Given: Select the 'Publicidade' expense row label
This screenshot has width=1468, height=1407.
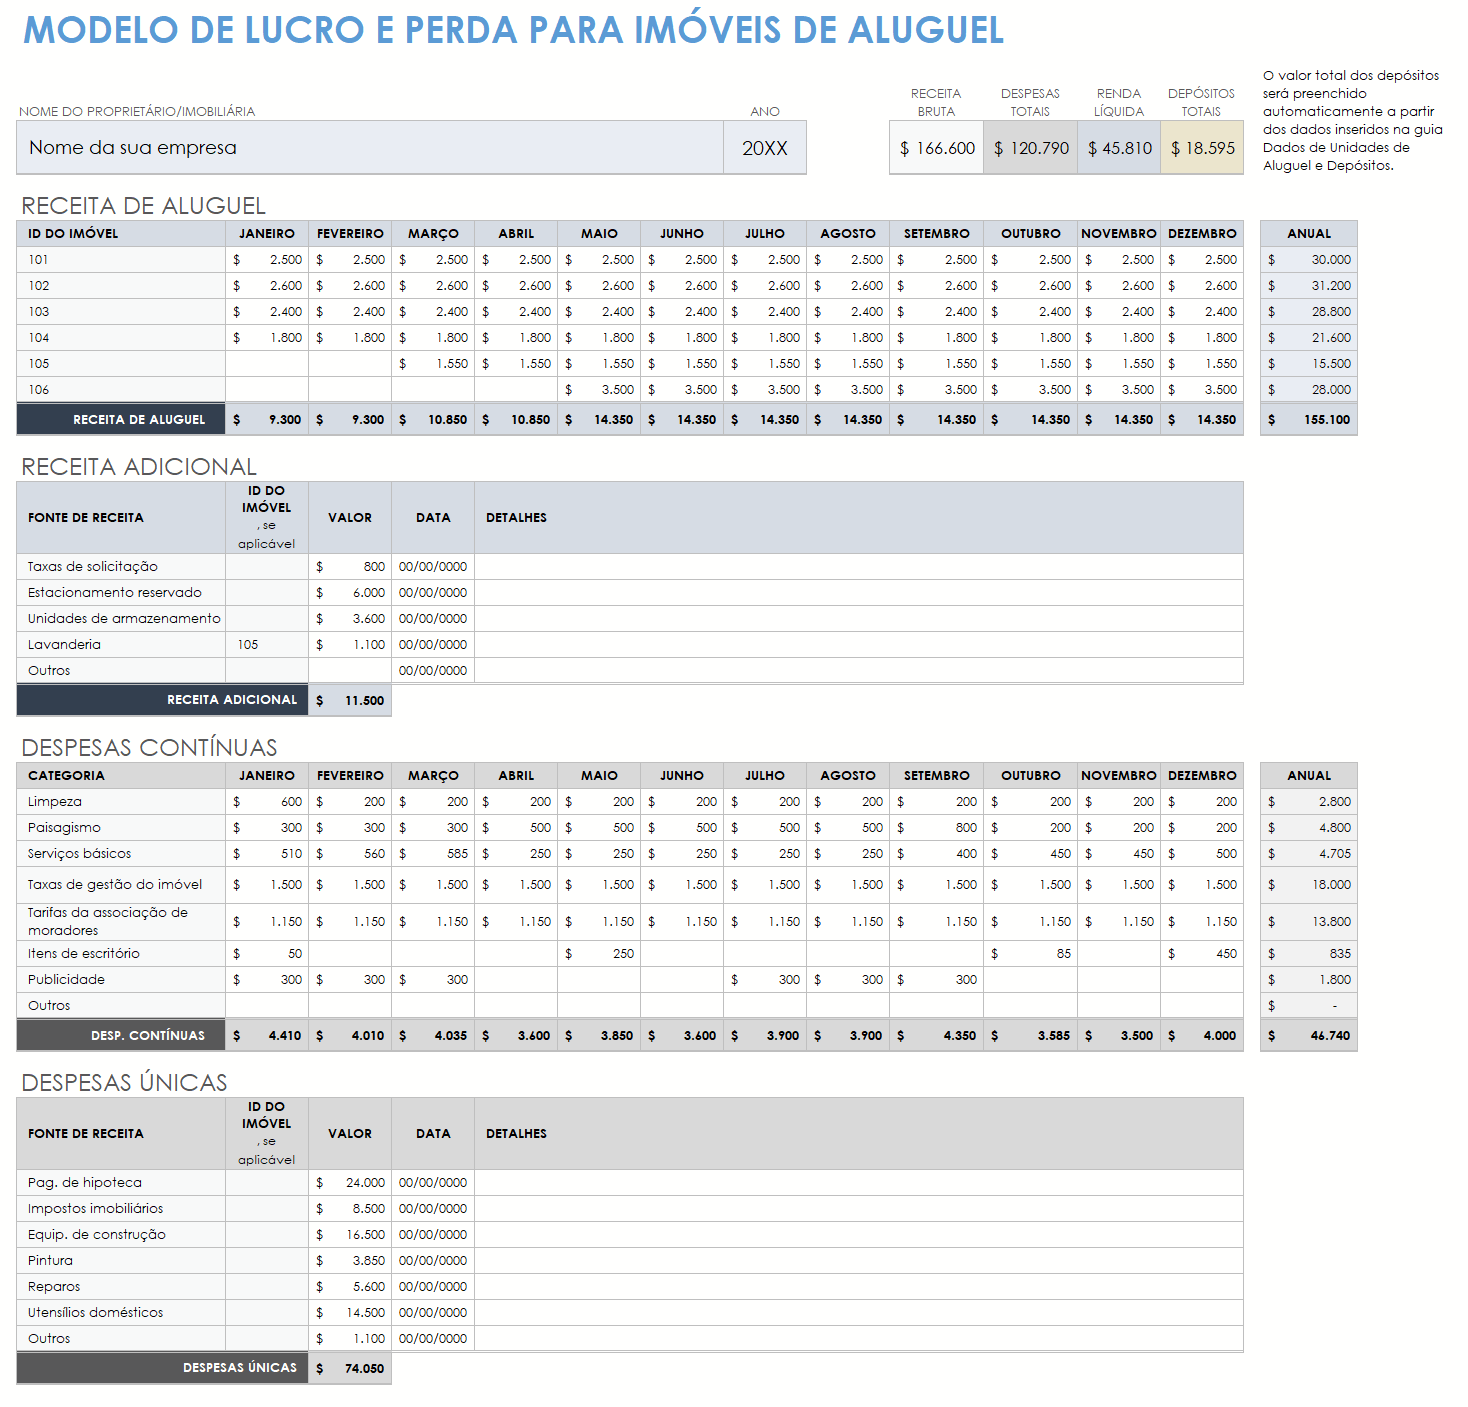Looking at the screenshot, I should [x=121, y=980].
